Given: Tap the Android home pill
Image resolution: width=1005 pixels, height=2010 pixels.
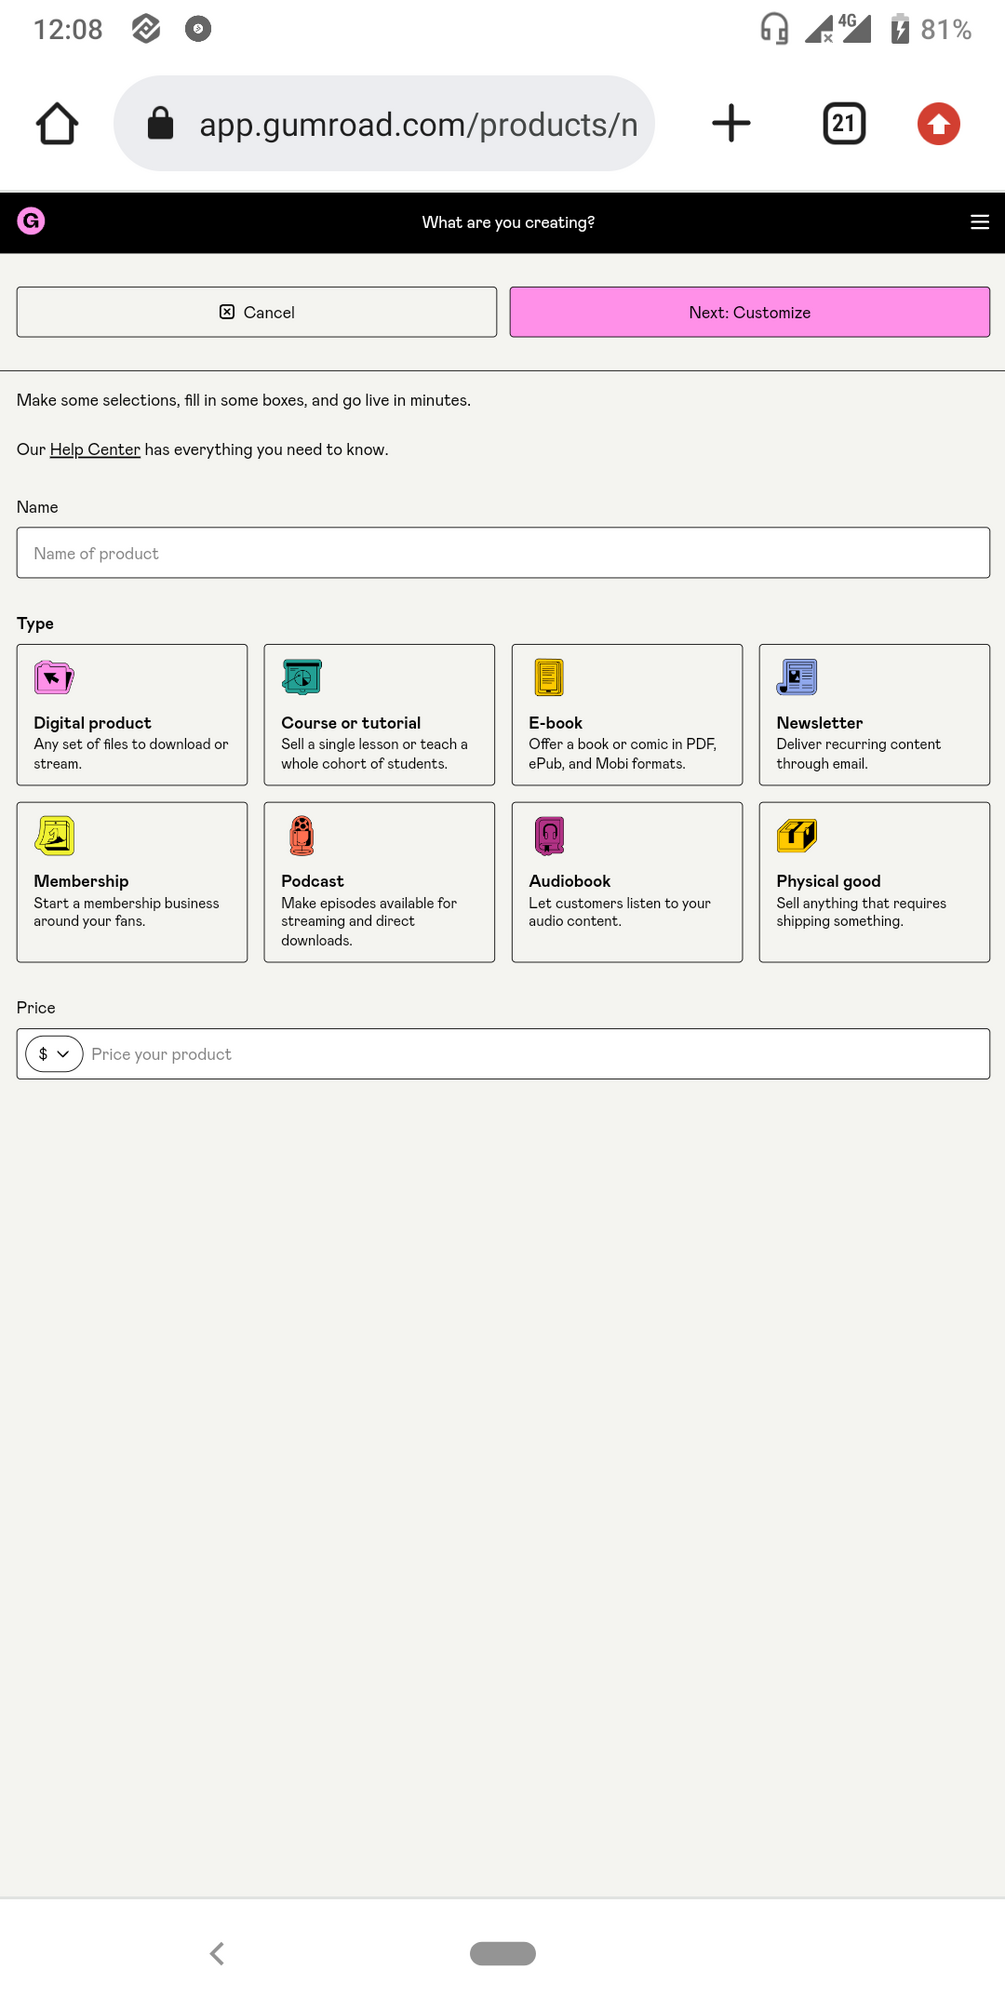Looking at the screenshot, I should (503, 1953).
